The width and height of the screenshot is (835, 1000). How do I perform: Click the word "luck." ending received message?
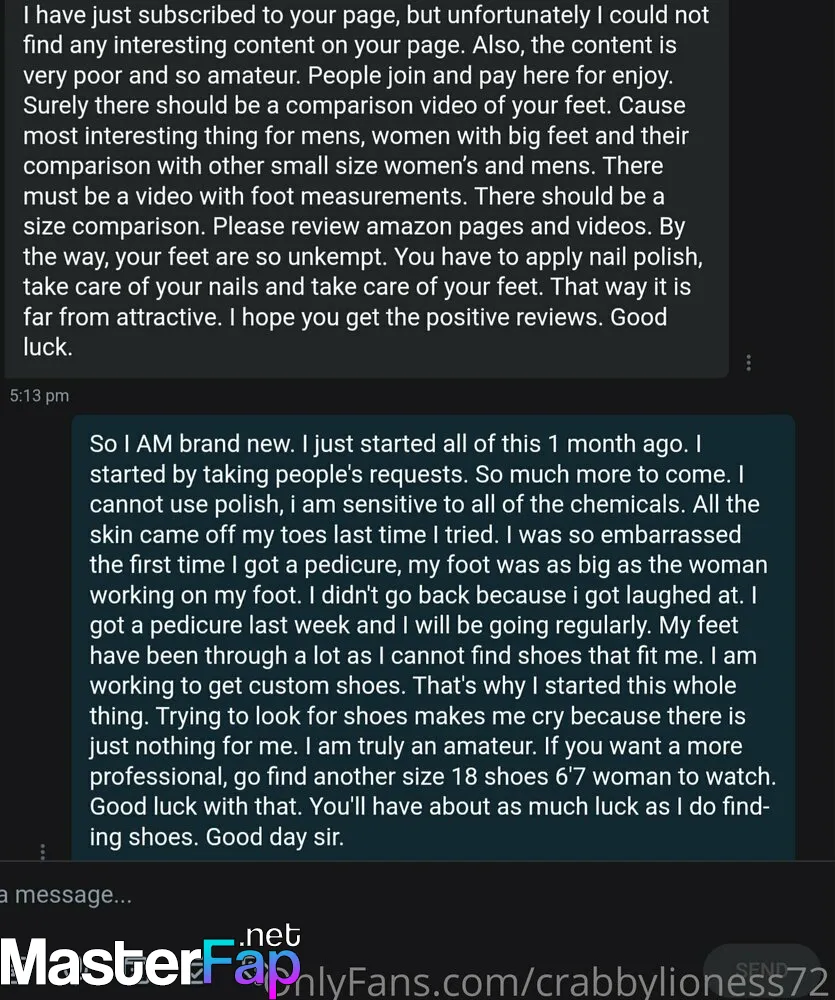tap(48, 348)
